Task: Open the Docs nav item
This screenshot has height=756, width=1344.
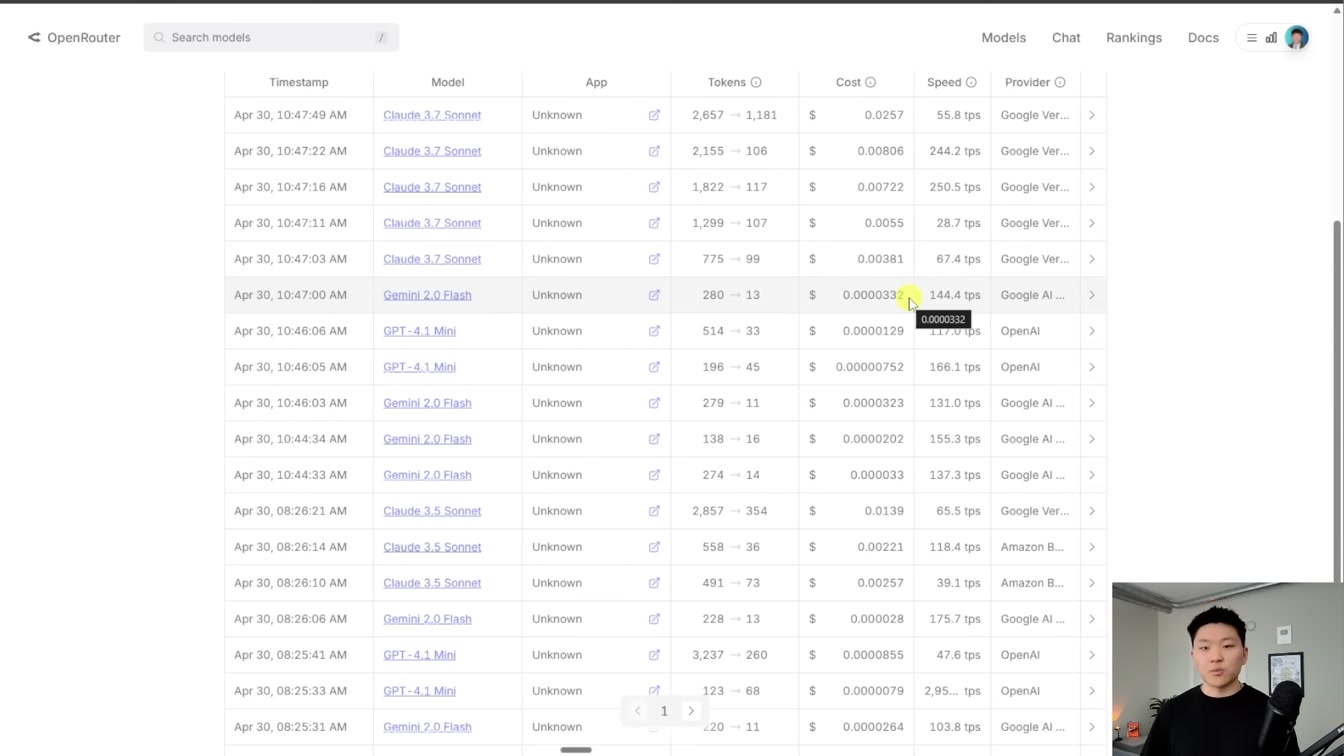Action: pyautogui.click(x=1203, y=37)
